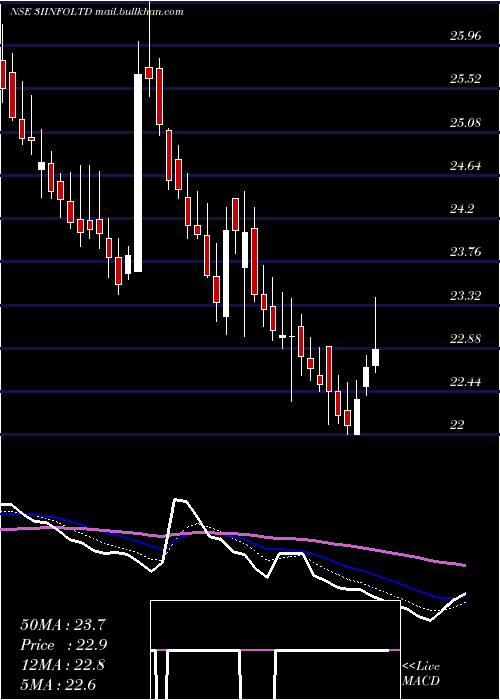Viewport: 500px width, 700px height.
Task: Click the 23.32 price axis label
Action: [466, 295]
